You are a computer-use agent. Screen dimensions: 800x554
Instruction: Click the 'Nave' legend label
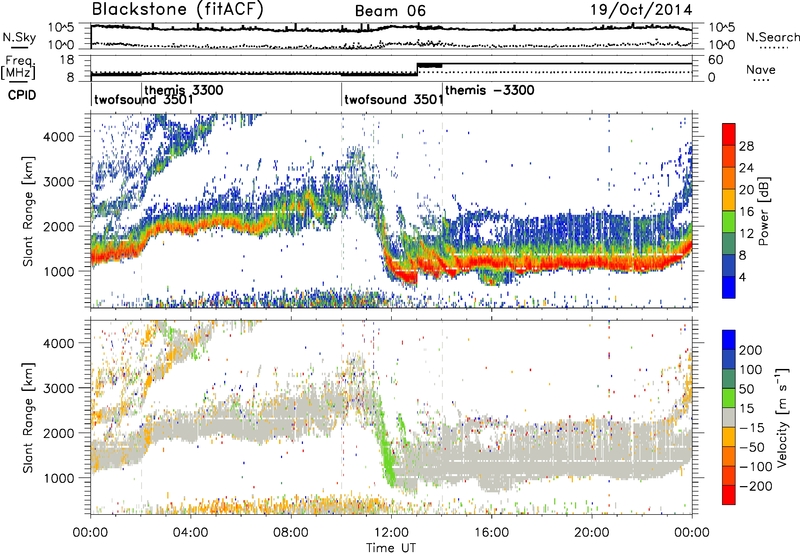[x=761, y=69]
